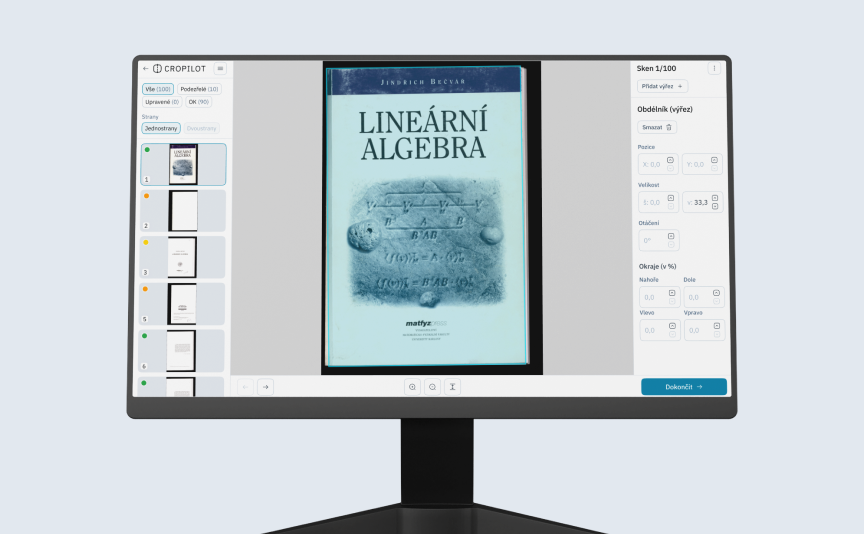Click the 'Obdélník (výřez)' heading
This screenshot has width=864, height=534.
[x=665, y=109]
